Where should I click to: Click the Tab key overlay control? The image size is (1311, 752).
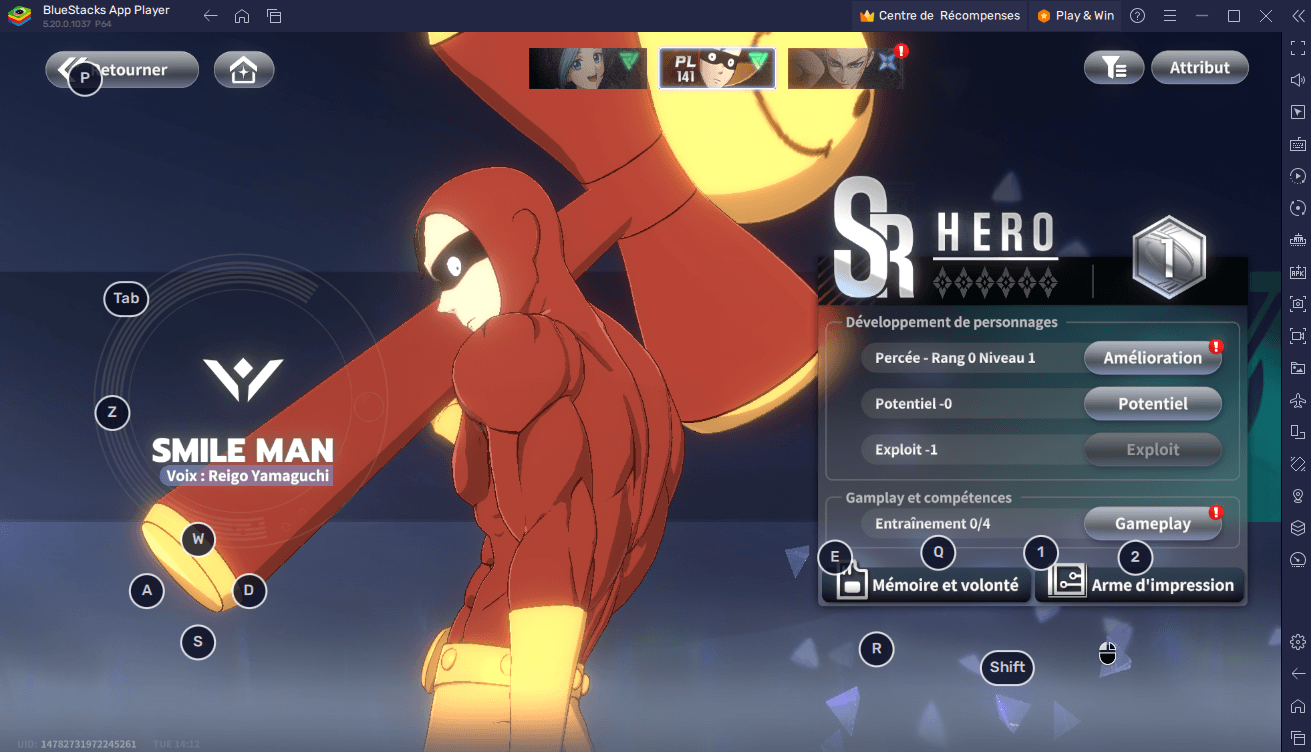pos(126,298)
